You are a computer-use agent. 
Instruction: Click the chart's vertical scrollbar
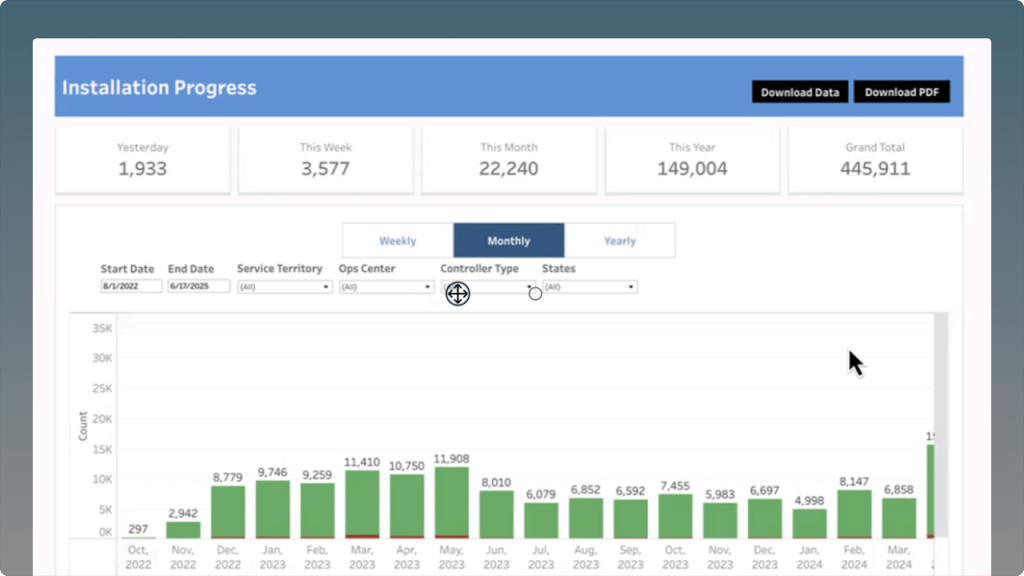pyautogui.click(x=940, y=380)
